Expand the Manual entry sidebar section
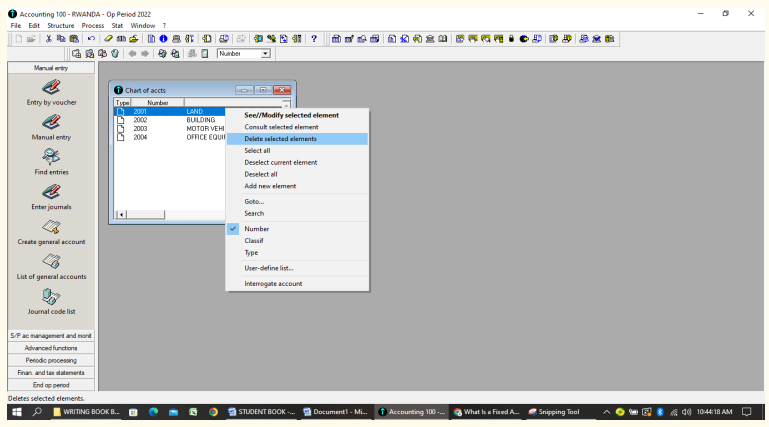The height and width of the screenshot is (427, 769). click(x=51, y=68)
